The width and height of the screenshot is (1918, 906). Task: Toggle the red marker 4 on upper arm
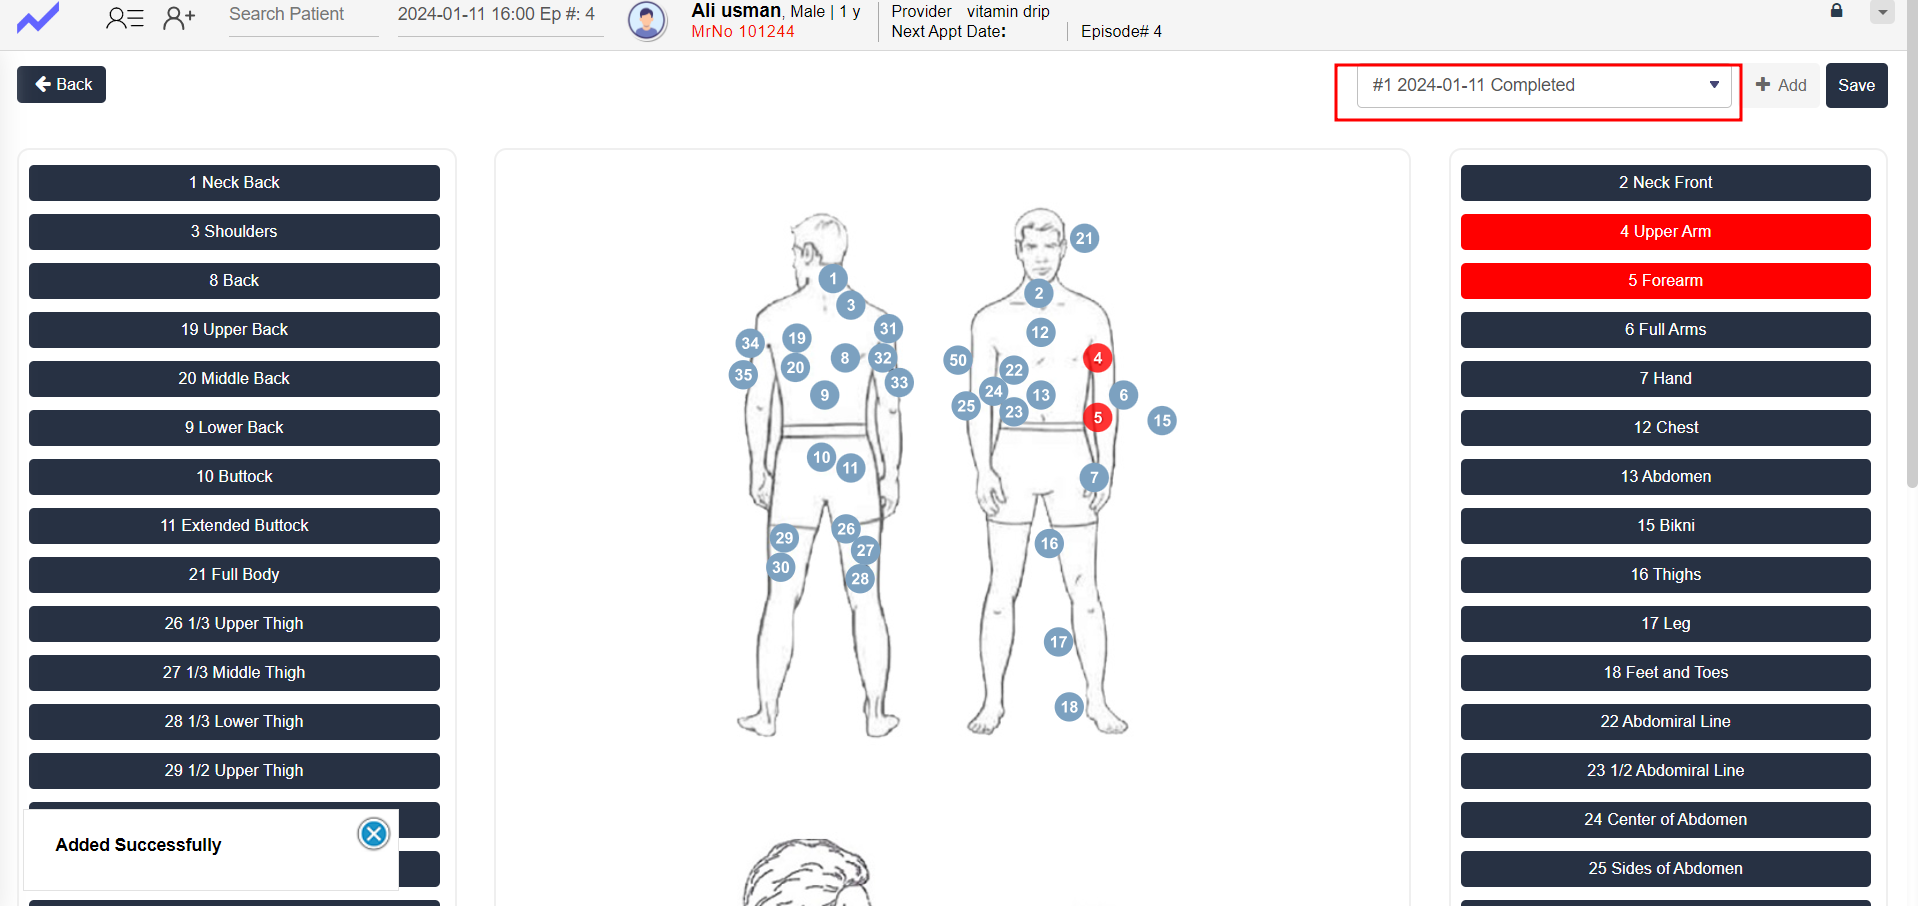[x=1097, y=358]
